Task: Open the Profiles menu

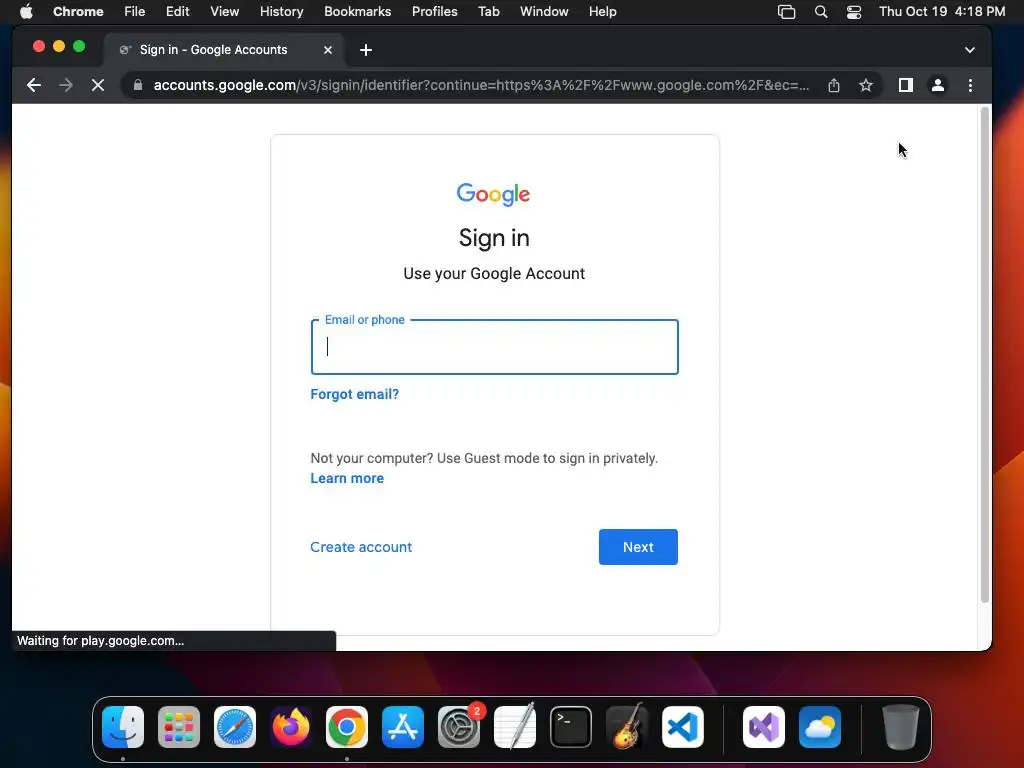Action: 434,11
